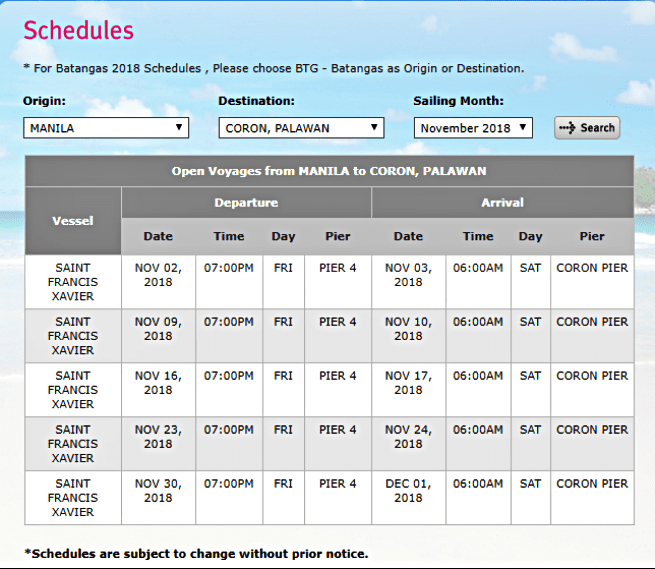The height and width of the screenshot is (569, 655).
Task: Open the Sailing Month dropdown
Action: click(x=473, y=128)
